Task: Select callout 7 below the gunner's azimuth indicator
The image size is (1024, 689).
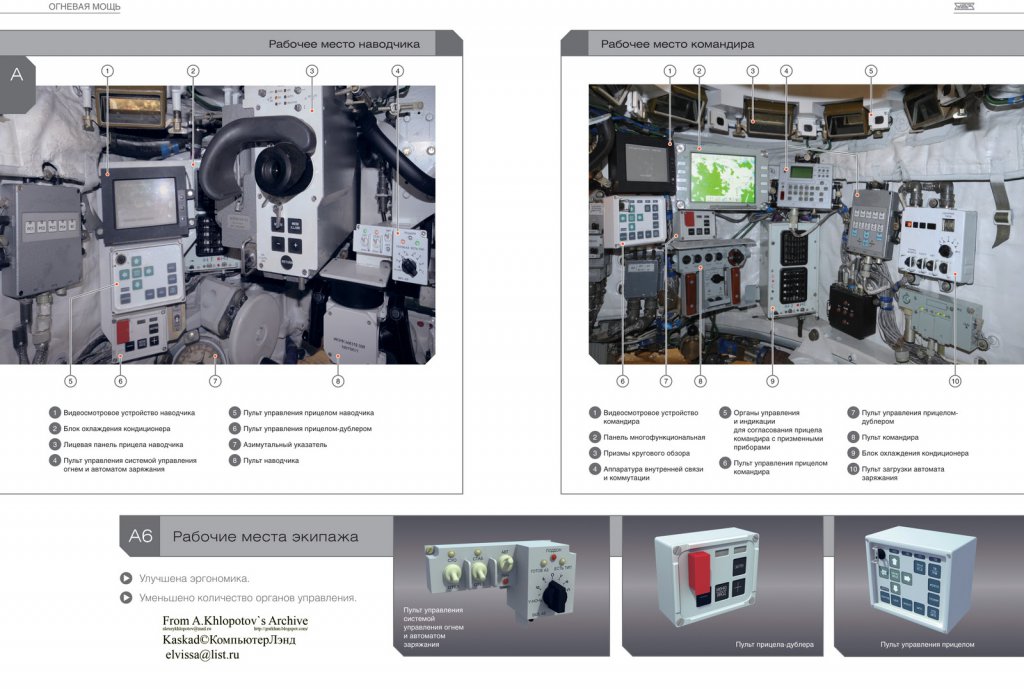Action: tap(214, 380)
